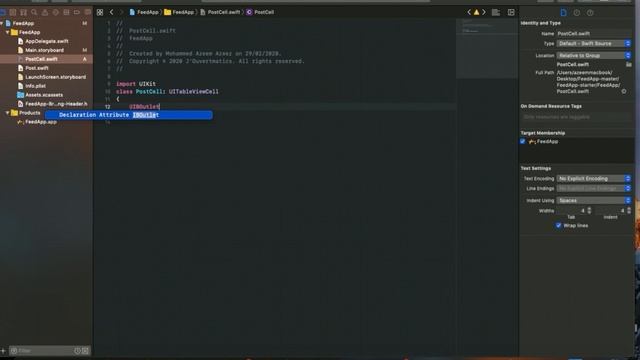Viewport: 640px width, 360px height.
Task: Click the 'import UIKit' code line
Action: click(136, 84)
